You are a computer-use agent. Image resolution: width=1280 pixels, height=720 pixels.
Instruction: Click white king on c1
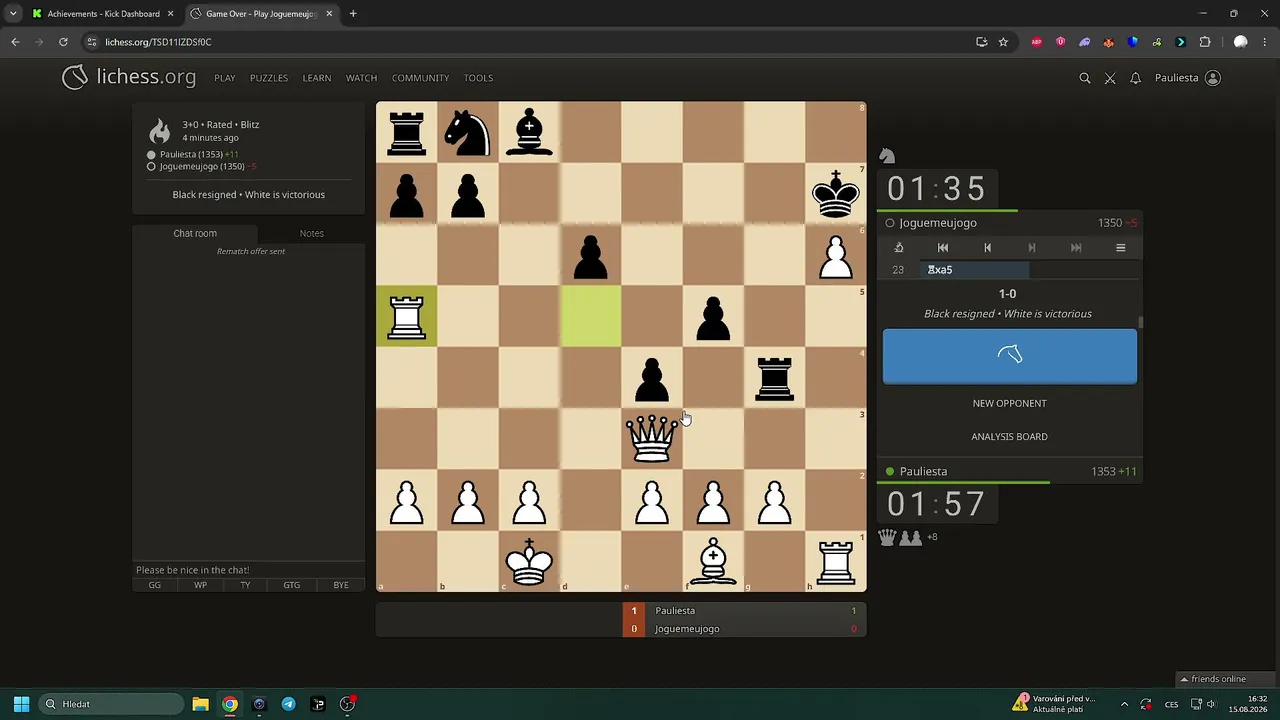[529, 562]
